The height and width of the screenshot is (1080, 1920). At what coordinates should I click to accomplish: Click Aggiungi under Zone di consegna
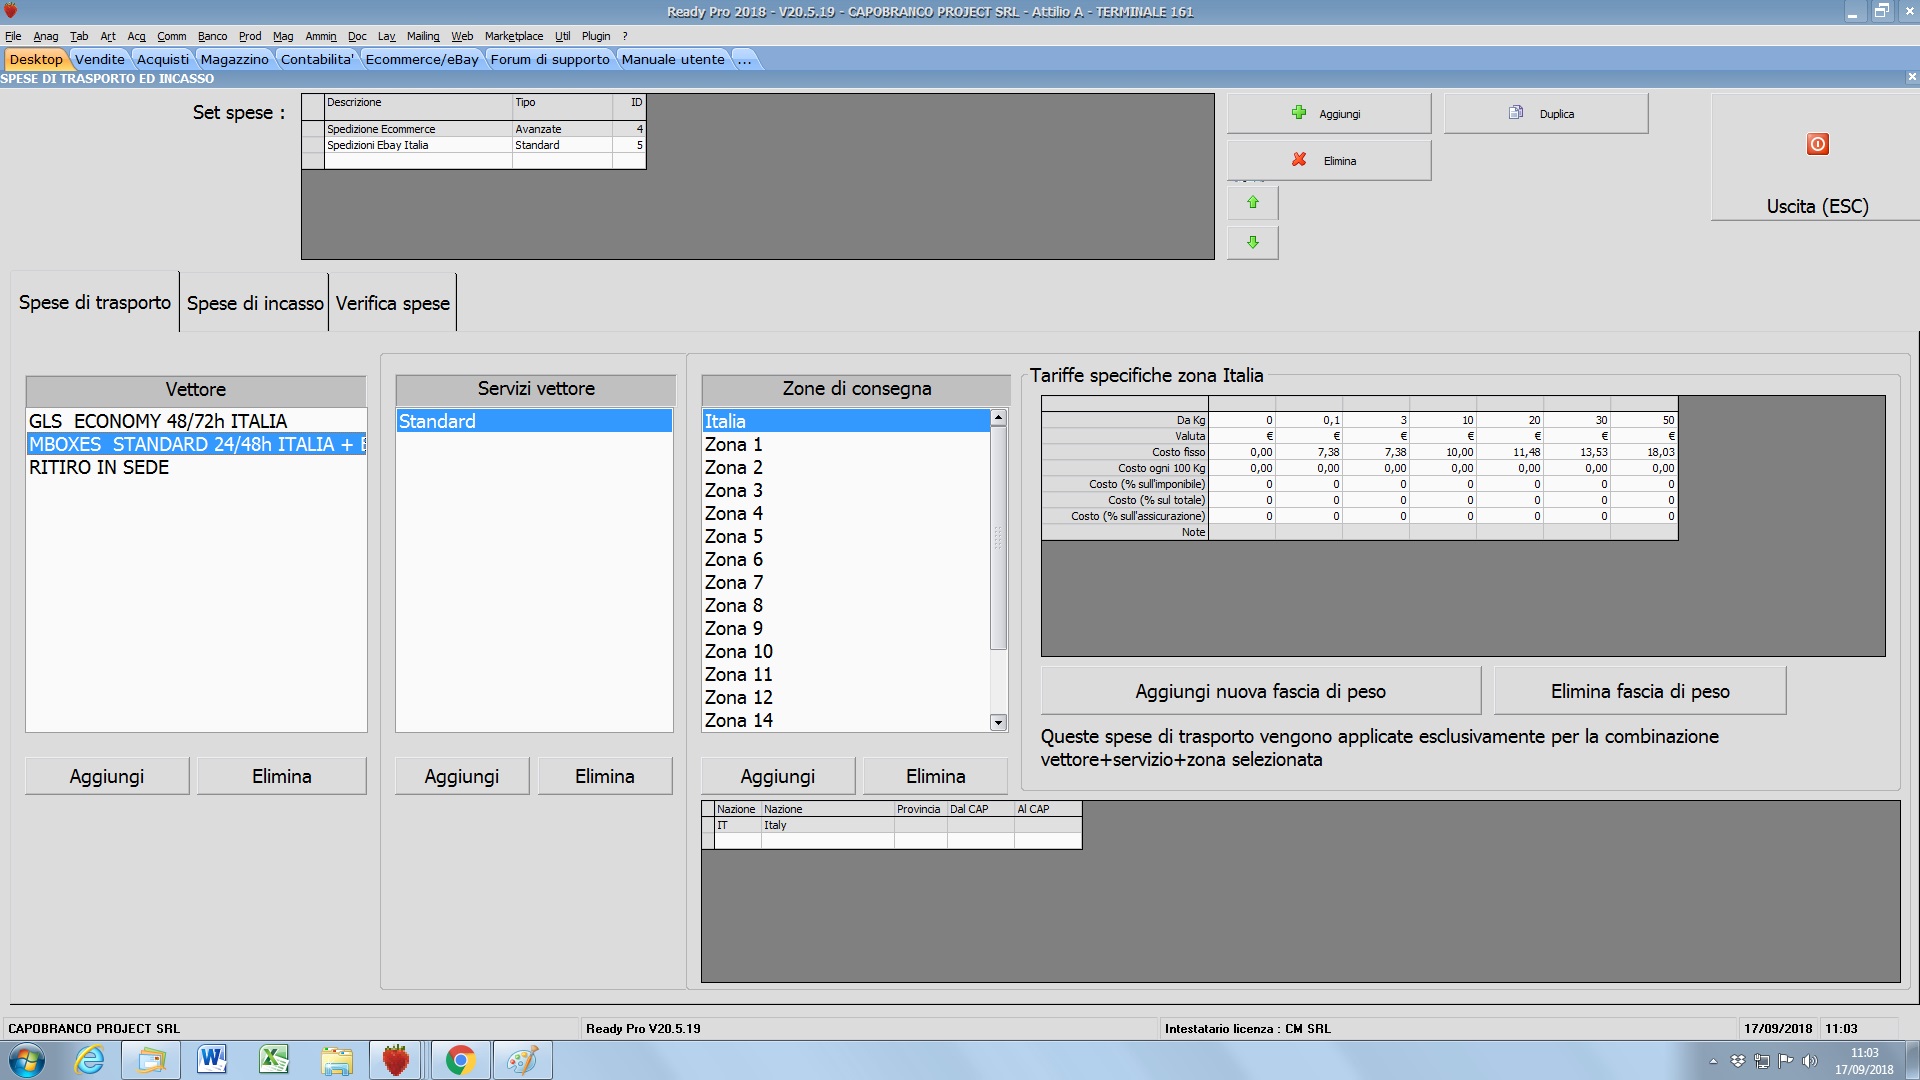pos(778,776)
